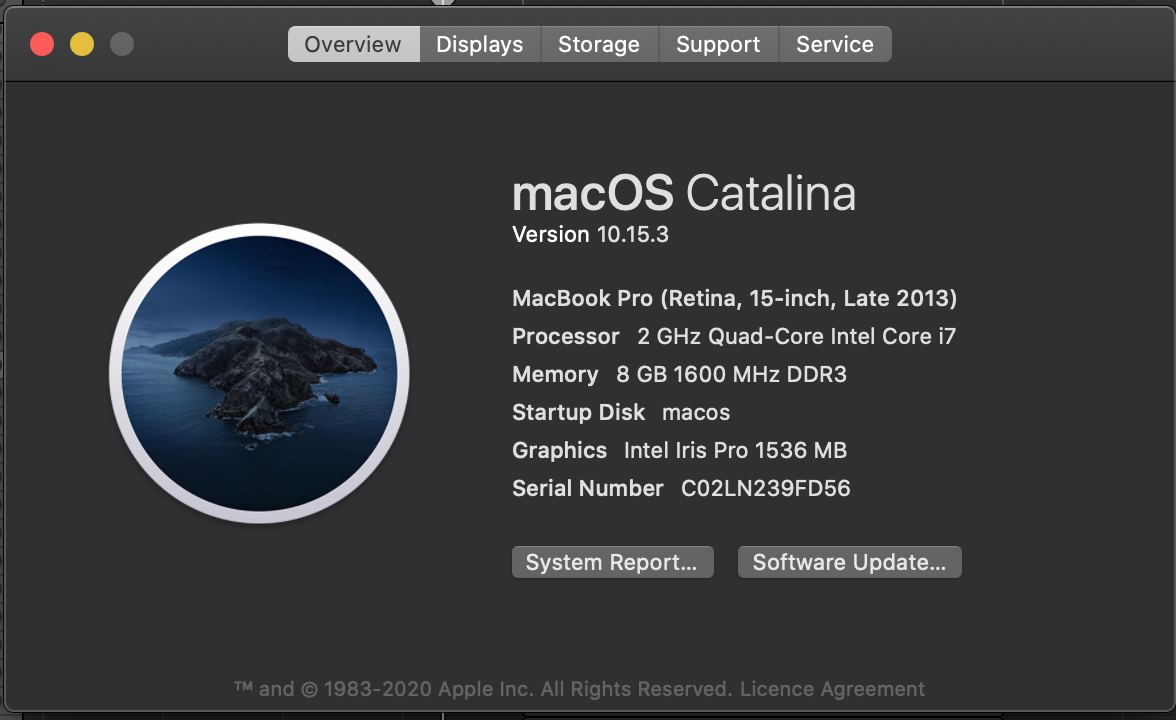Click the greyed-out zoom window button
The height and width of the screenshot is (720, 1176).
tap(122, 44)
